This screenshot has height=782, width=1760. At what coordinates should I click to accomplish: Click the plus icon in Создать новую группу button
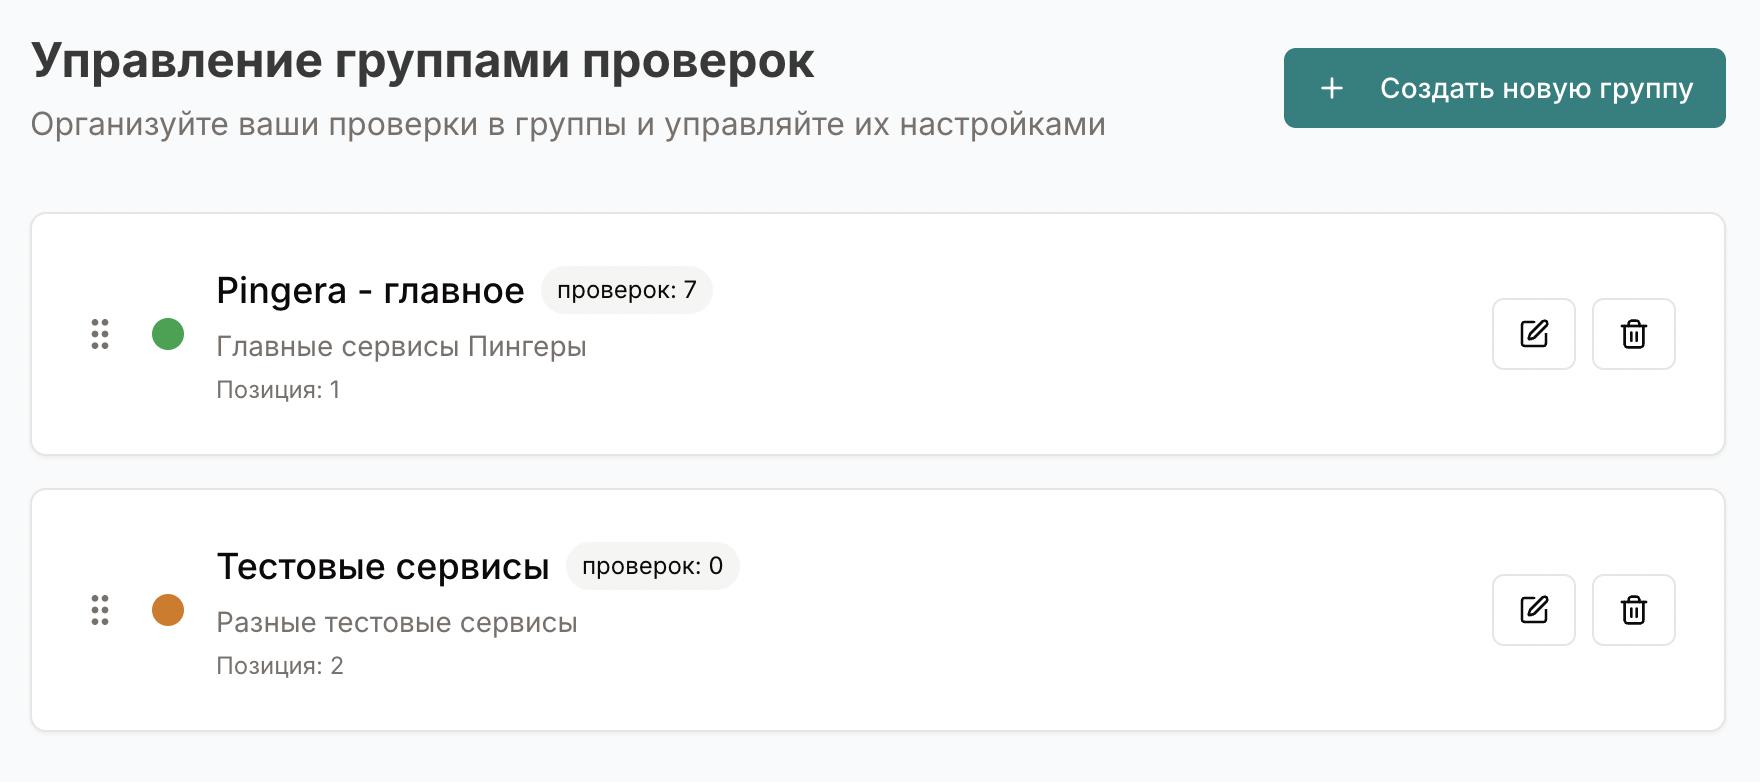(x=1332, y=89)
